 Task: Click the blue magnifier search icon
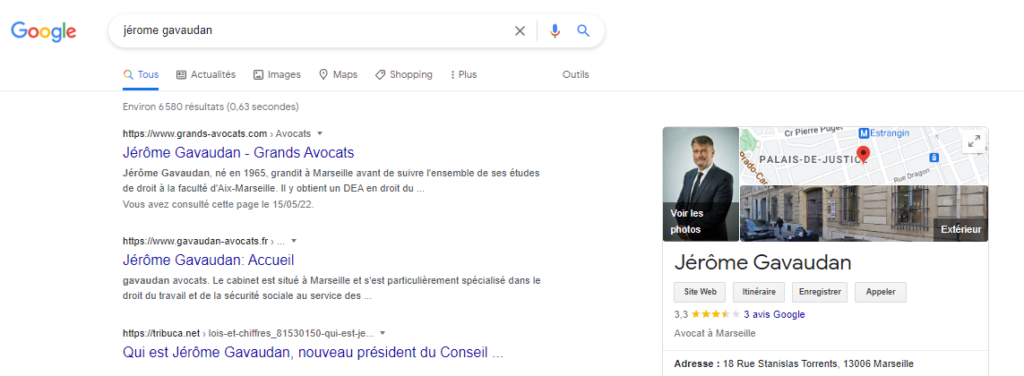pyautogui.click(x=583, y=31)
